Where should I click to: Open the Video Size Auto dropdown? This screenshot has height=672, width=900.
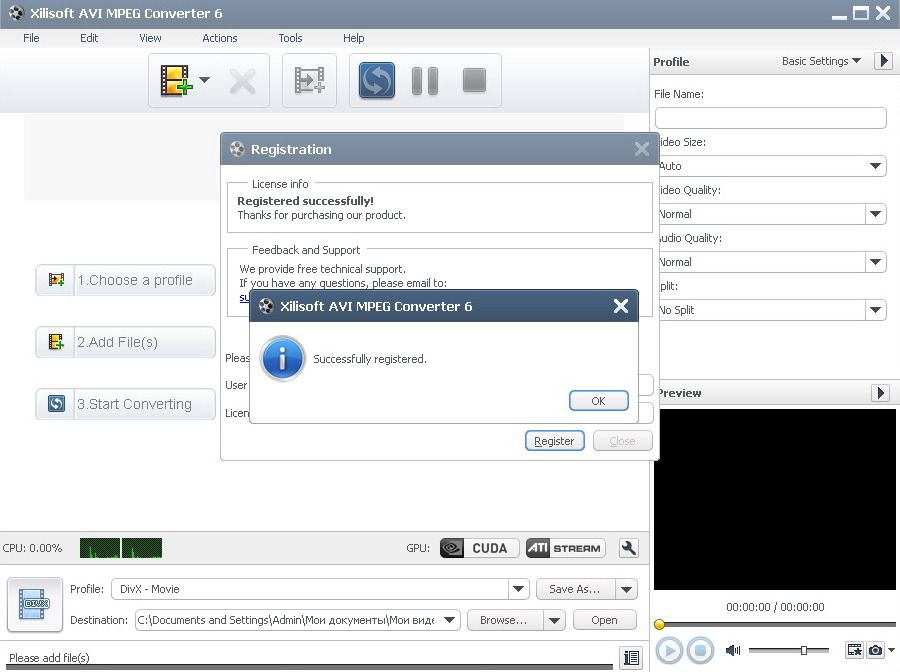click(875, 166)
